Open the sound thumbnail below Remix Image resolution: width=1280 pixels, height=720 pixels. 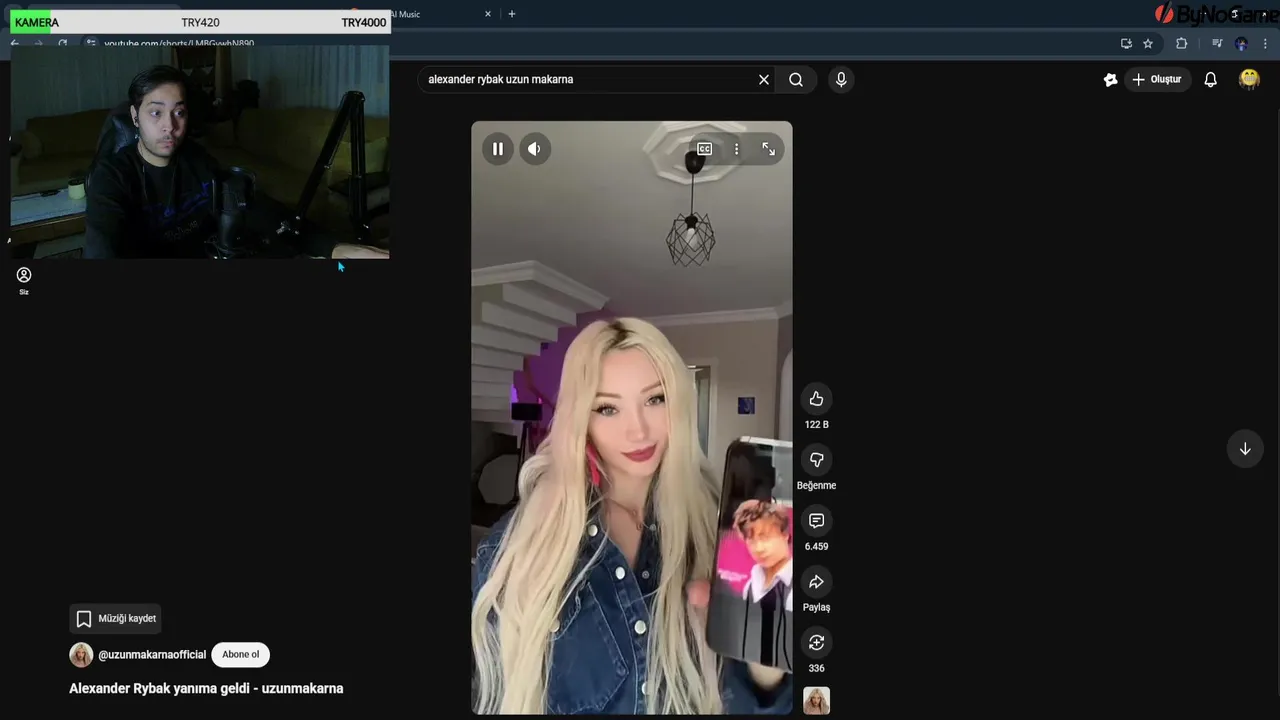point(816,700)
